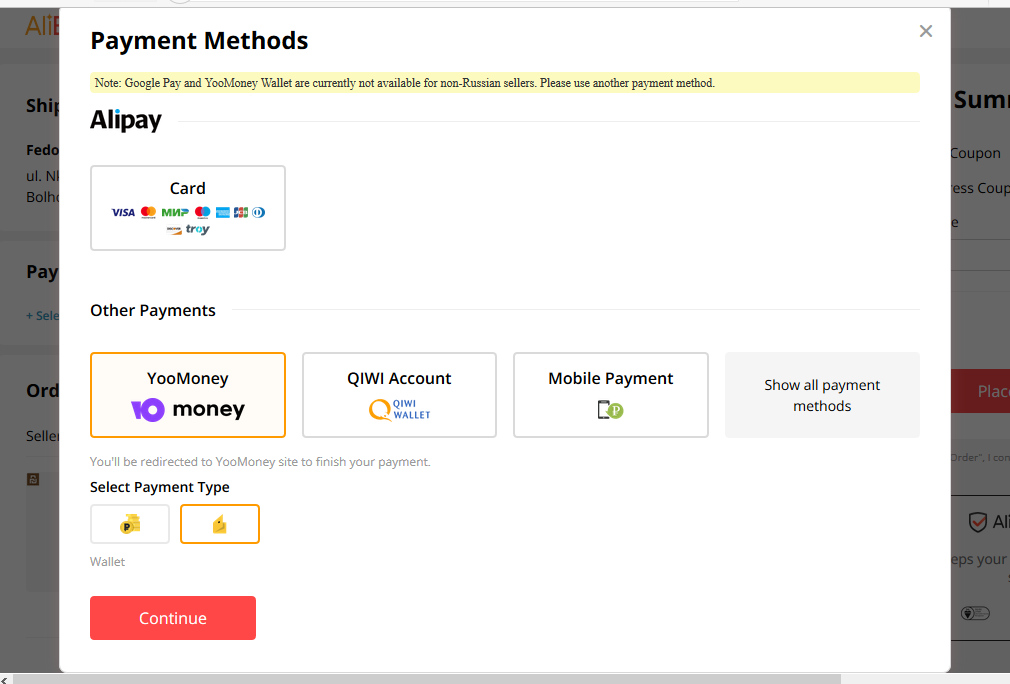Click the Mobile Payment phone icon

(x=611, y=410)
